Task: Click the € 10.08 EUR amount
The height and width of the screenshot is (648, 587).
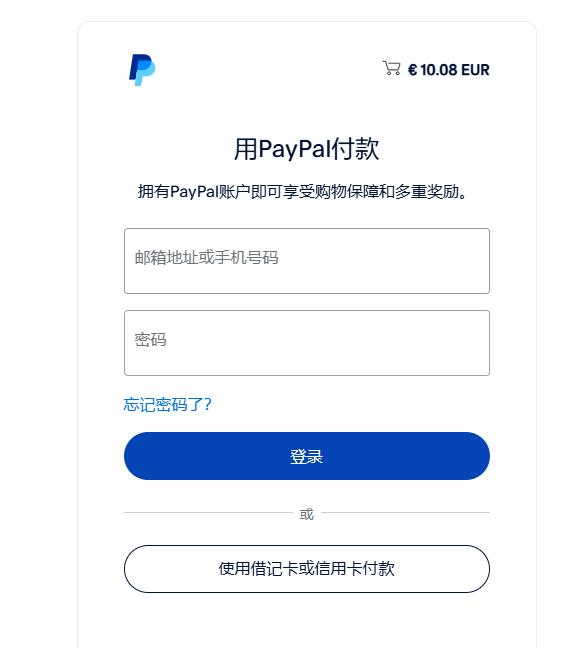Action: 449,70
